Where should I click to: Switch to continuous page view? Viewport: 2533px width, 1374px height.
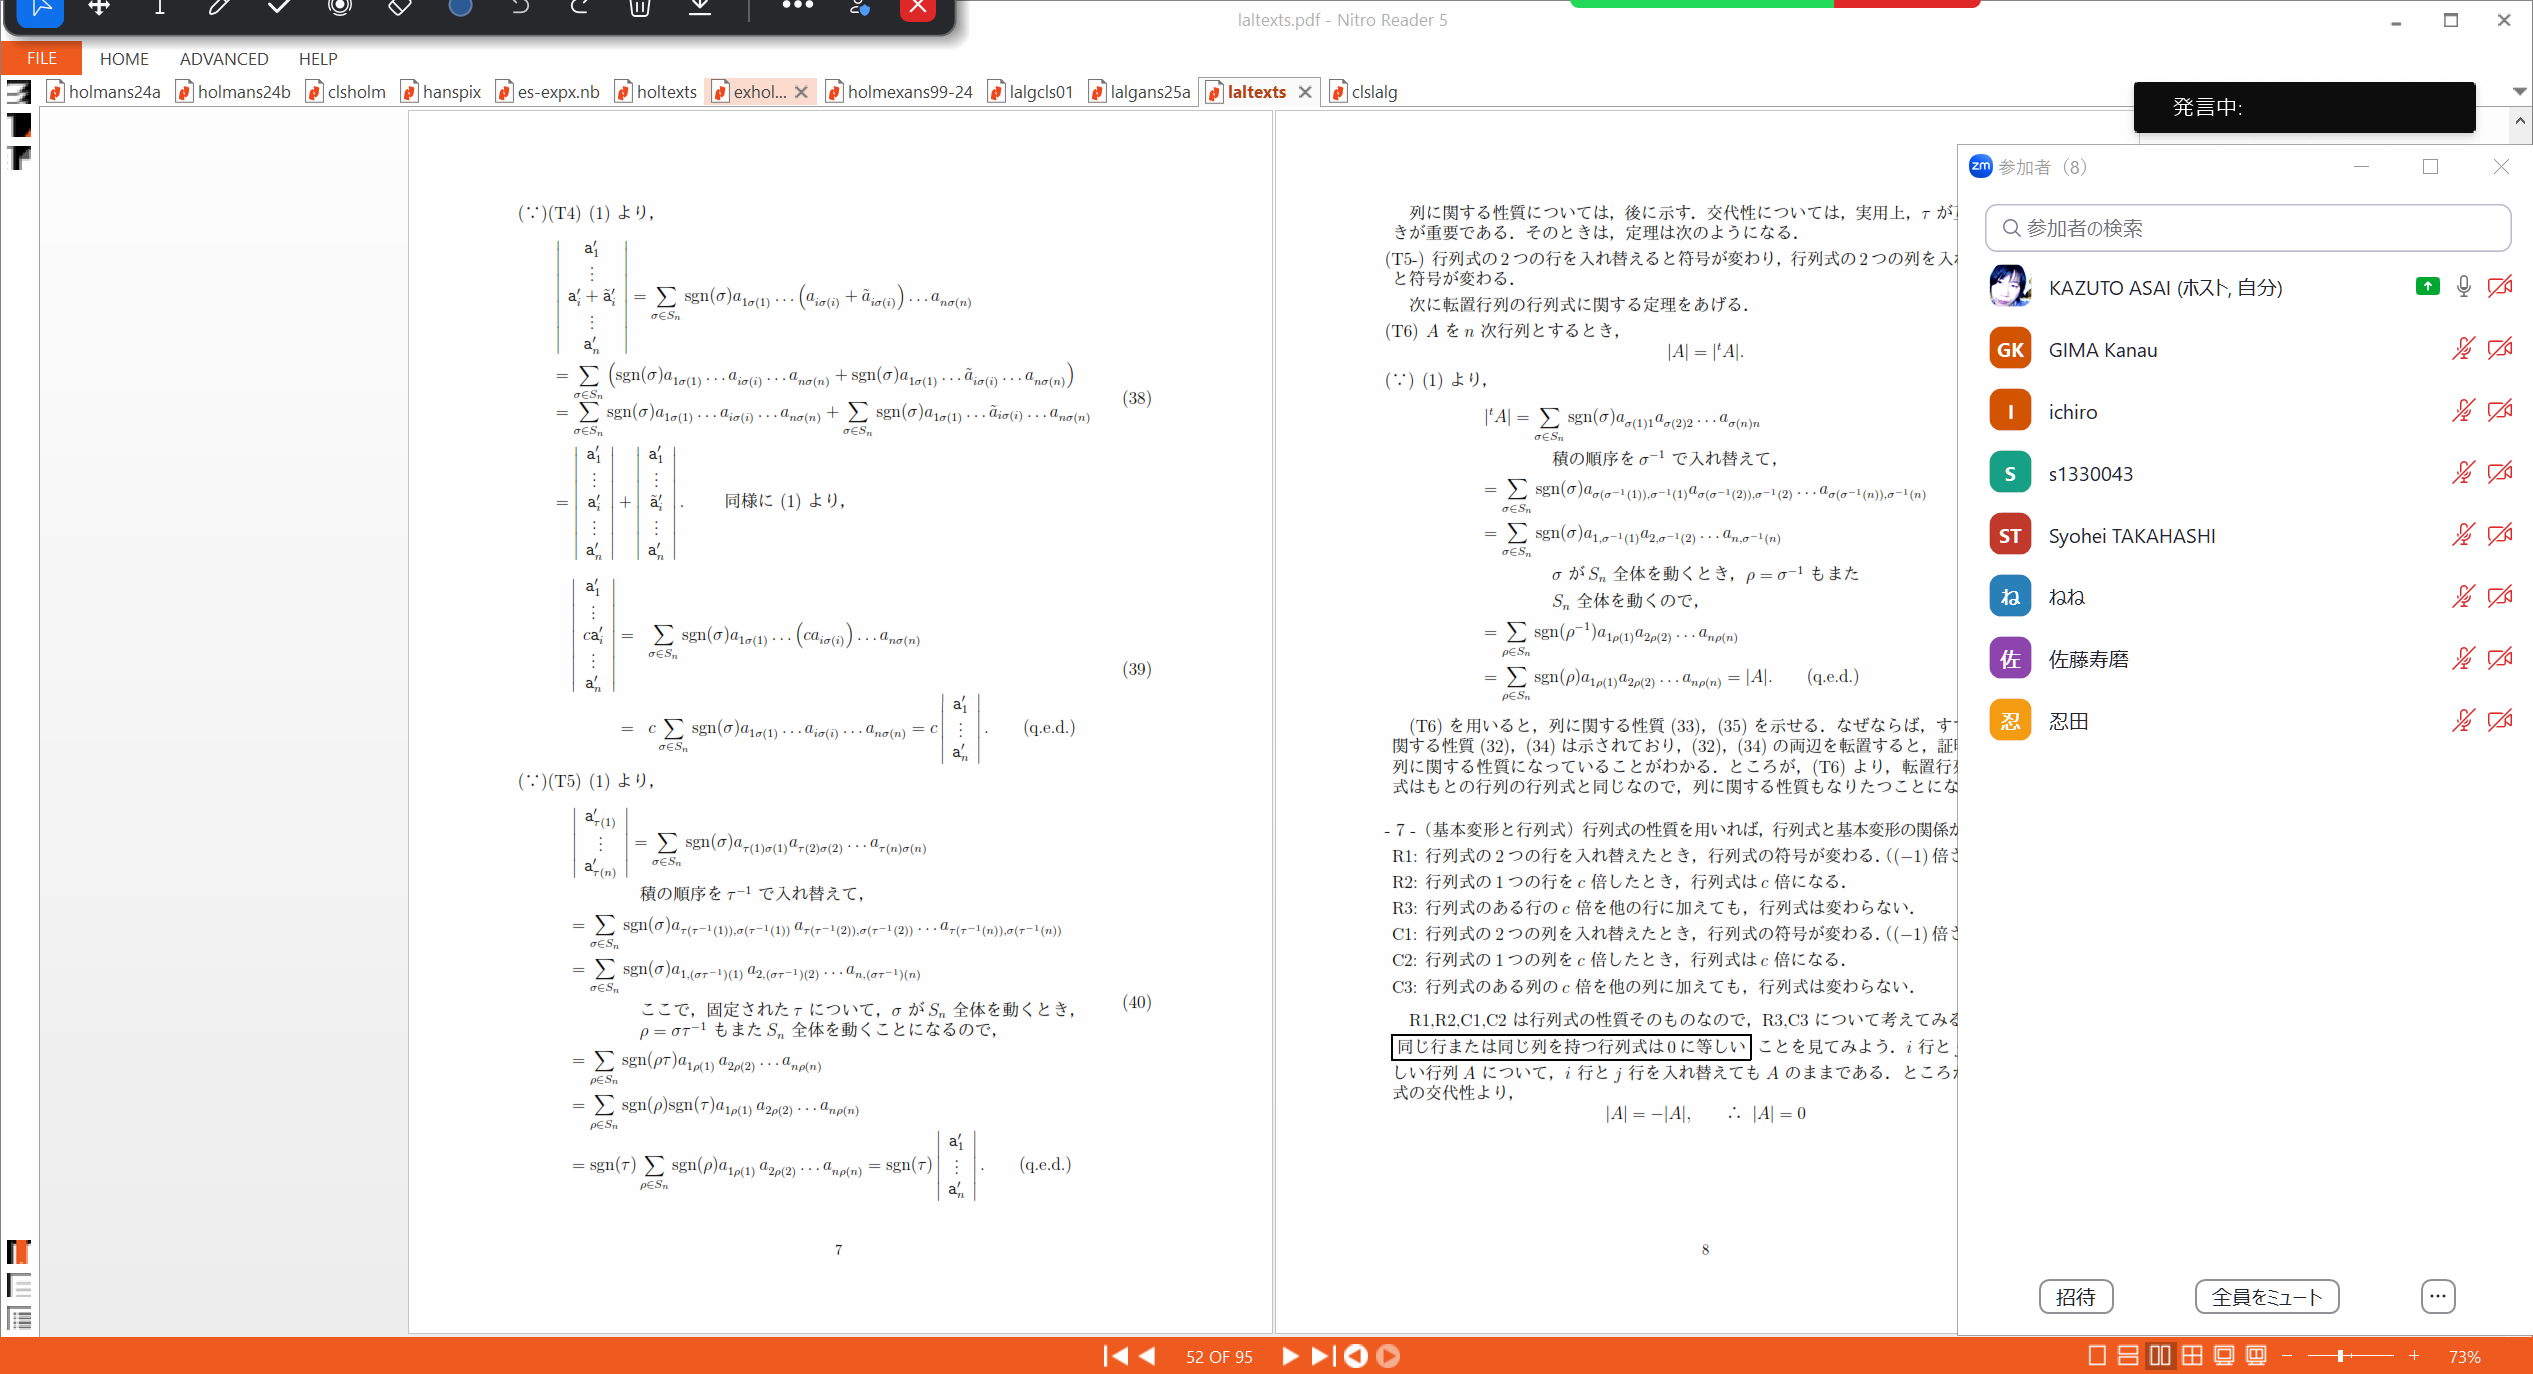[x=2128, y=1356]
